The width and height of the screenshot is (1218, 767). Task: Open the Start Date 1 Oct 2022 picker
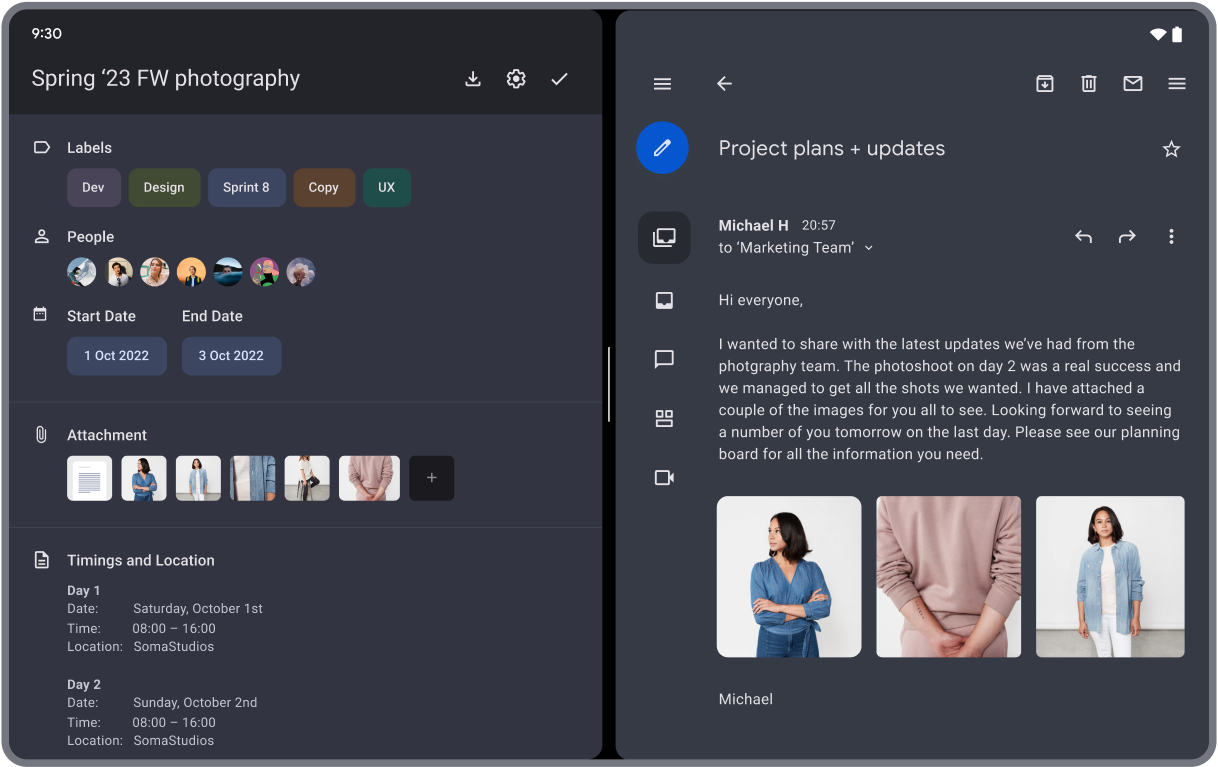(x=117, y=356)
